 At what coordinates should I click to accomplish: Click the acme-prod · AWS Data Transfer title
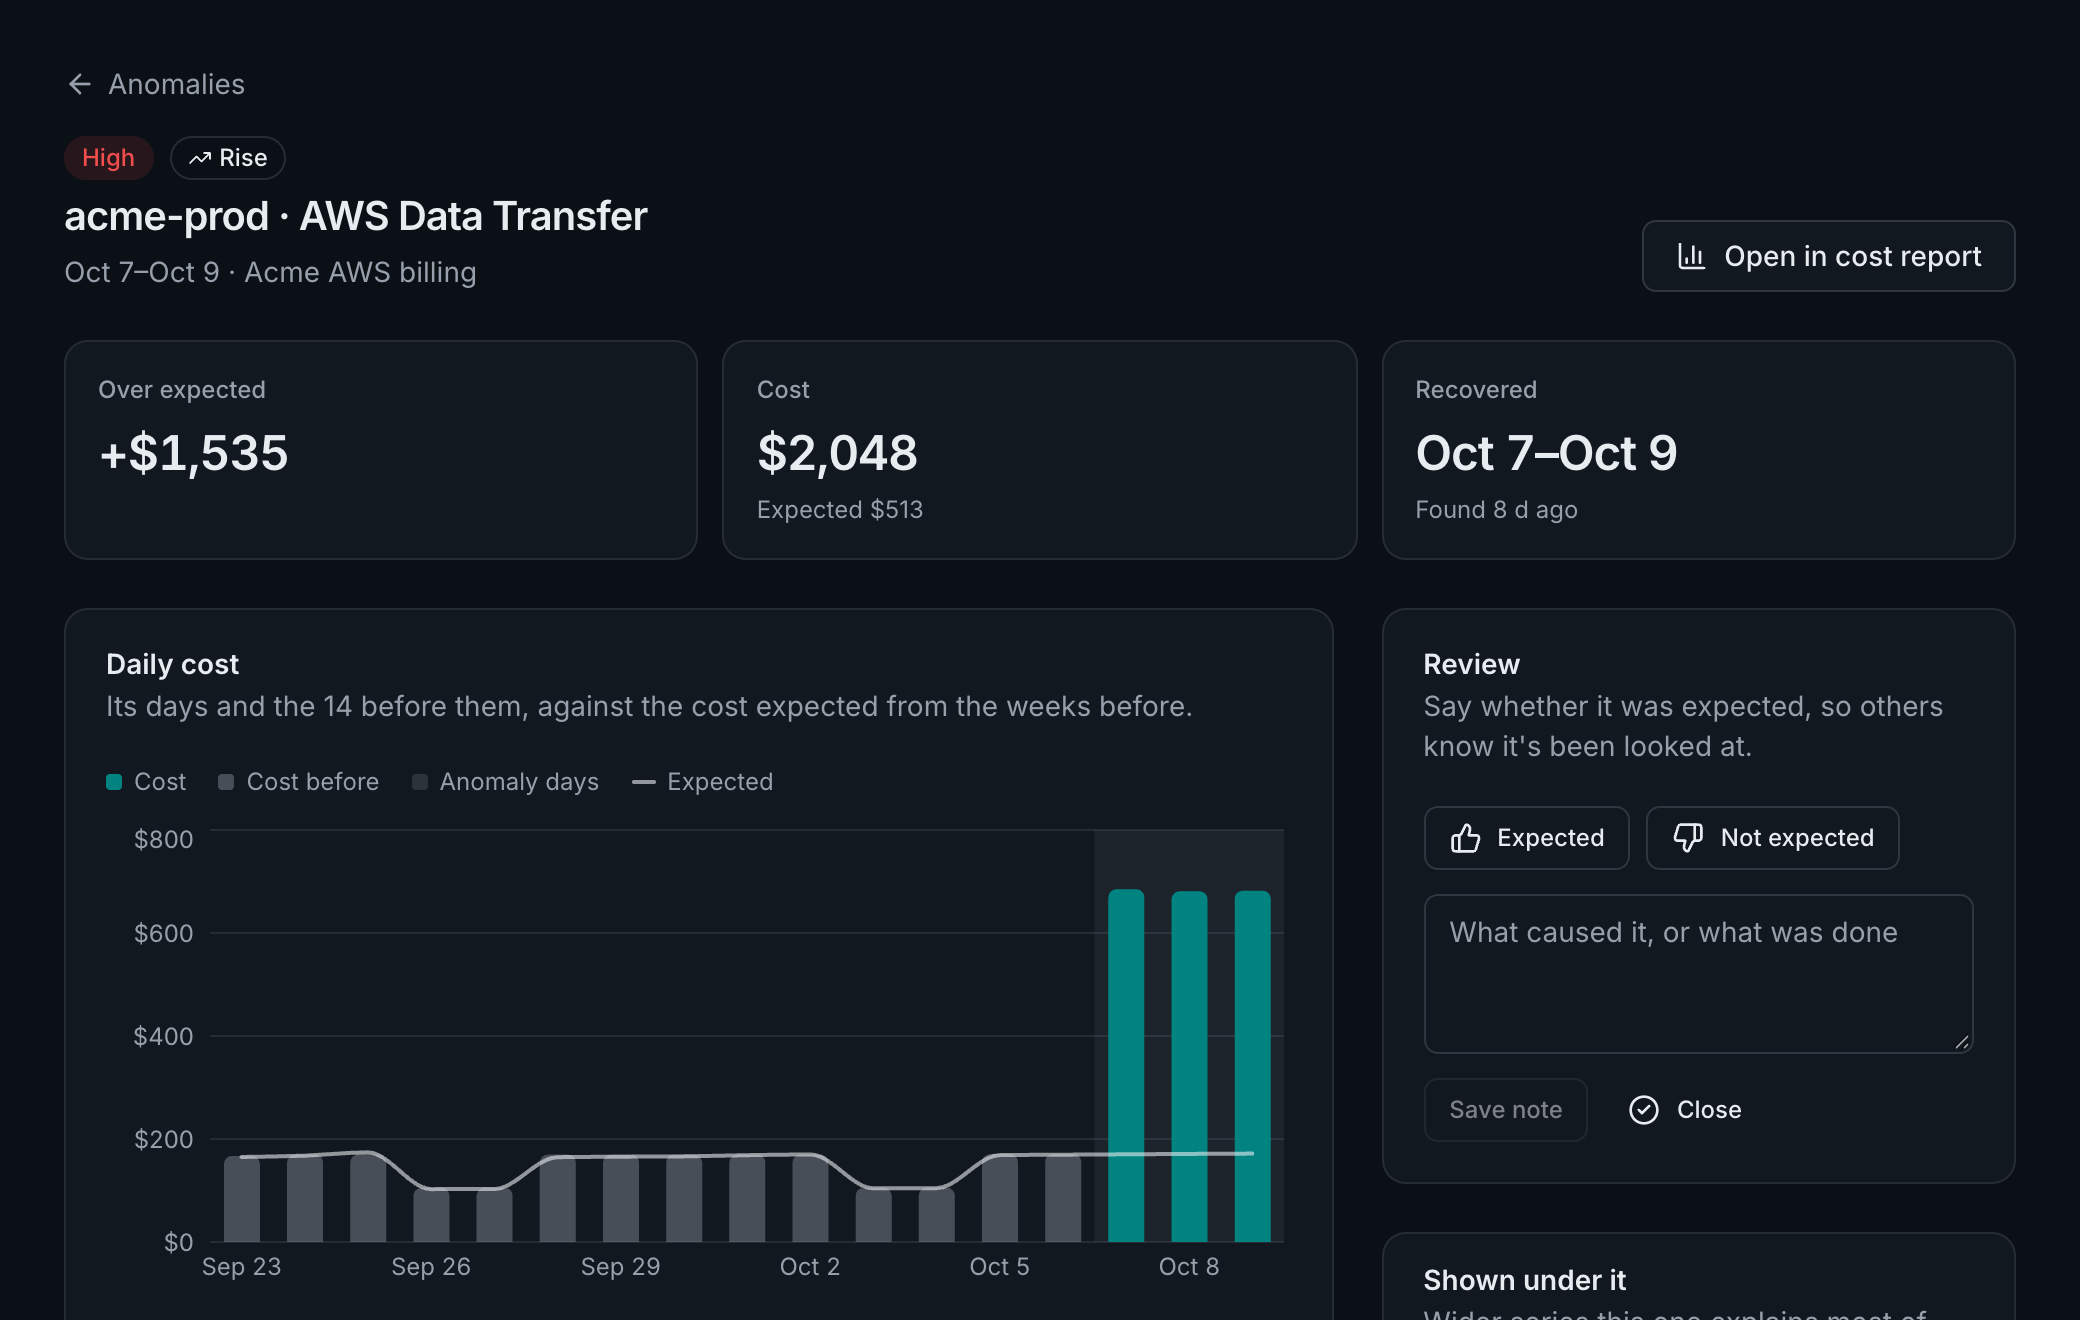356,216
